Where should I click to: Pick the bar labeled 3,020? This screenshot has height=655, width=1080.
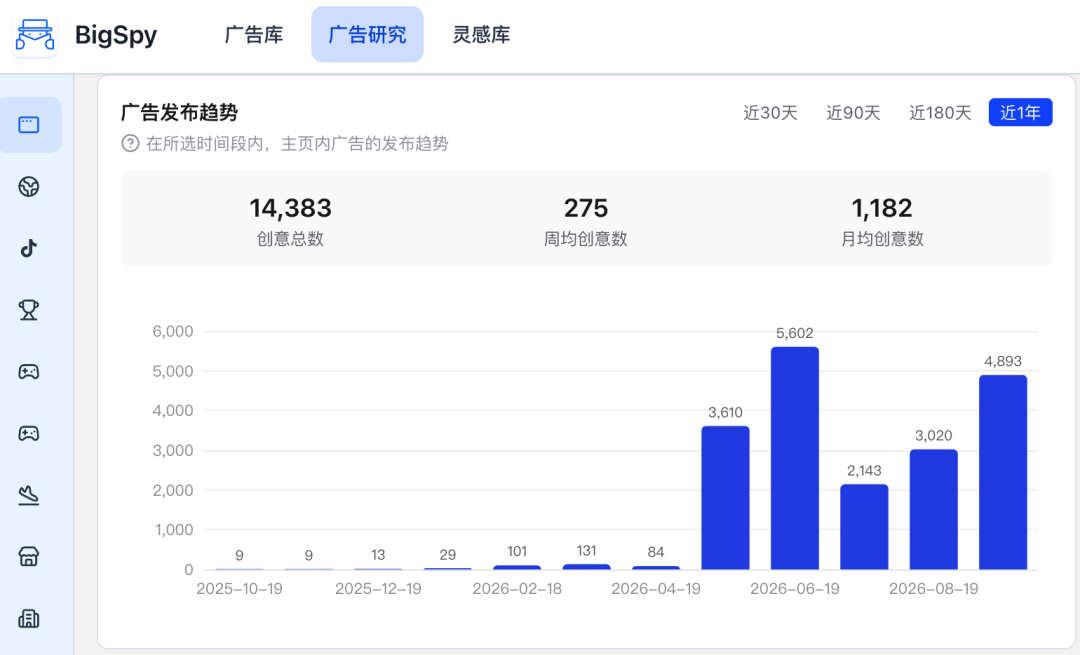pyautogui.click(x=934, y=509)
